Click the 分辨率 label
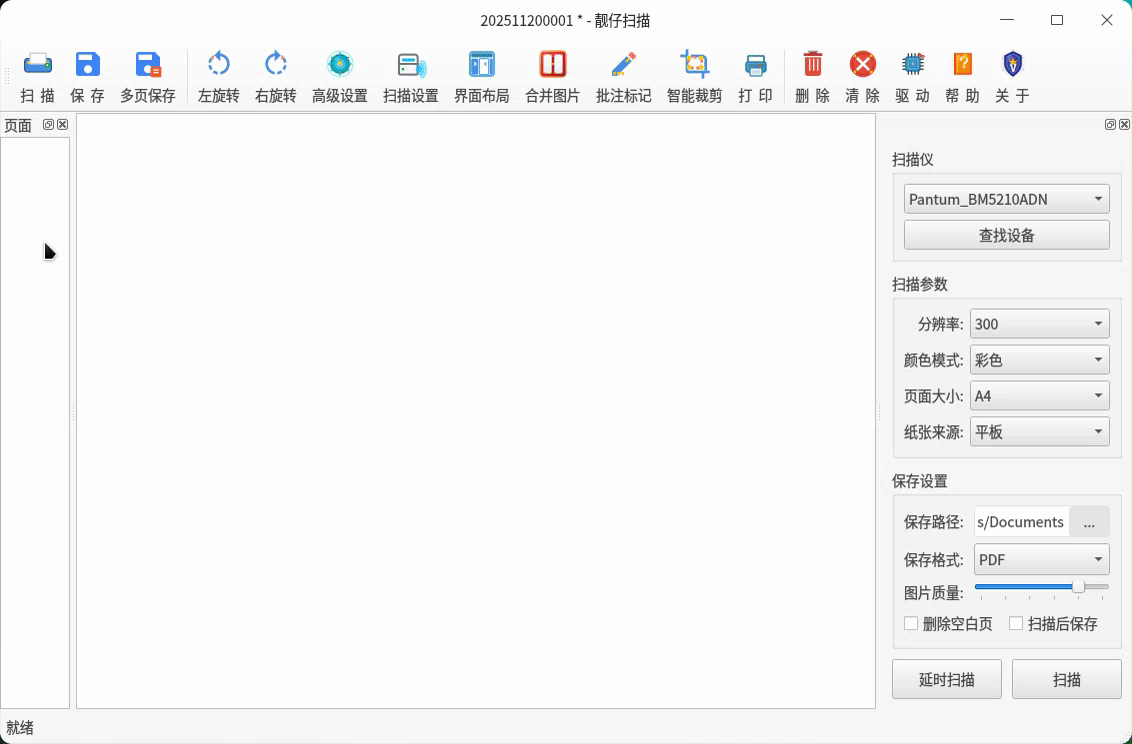The width and height of the screenshot is (1132, 744). (x=940, y=324)
